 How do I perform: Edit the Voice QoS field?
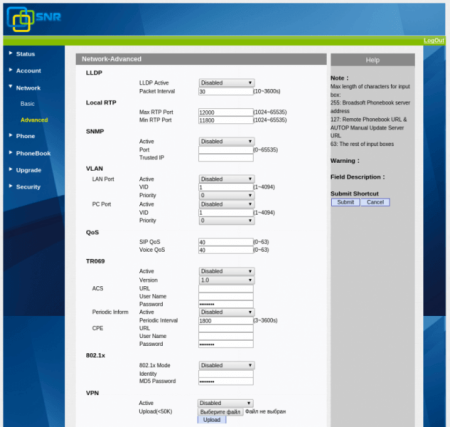[226, 250]
